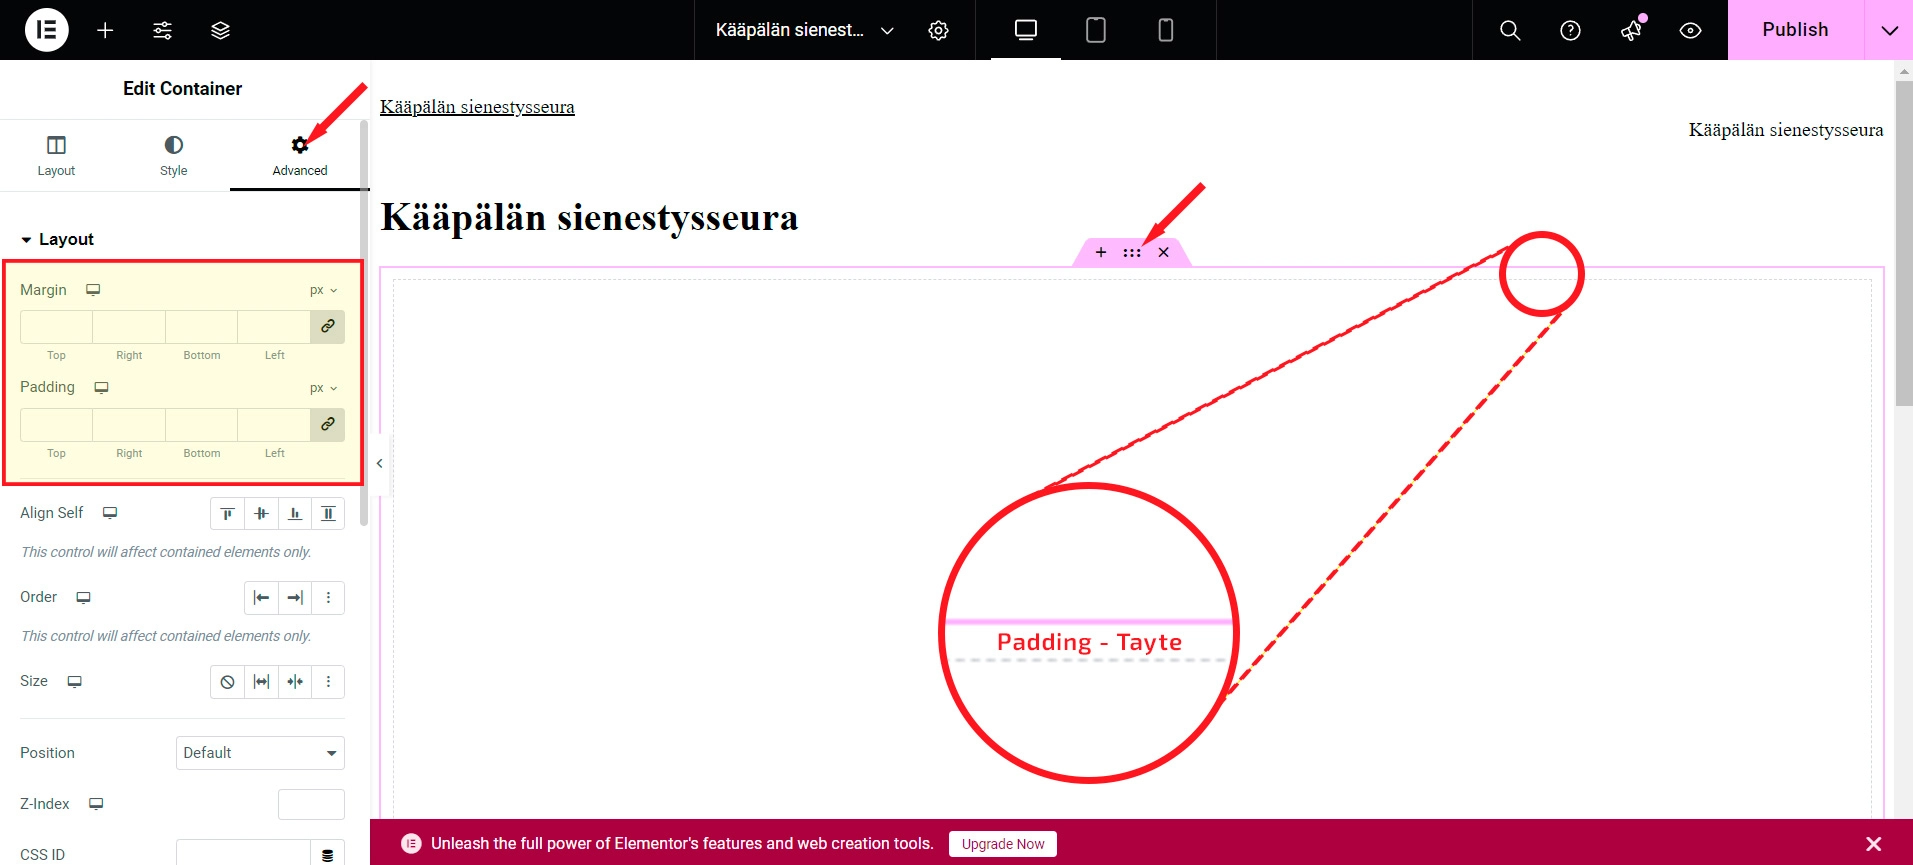Switch to the Style tab
This screenshot has width=1913, height=865.
tap(173, 156)
